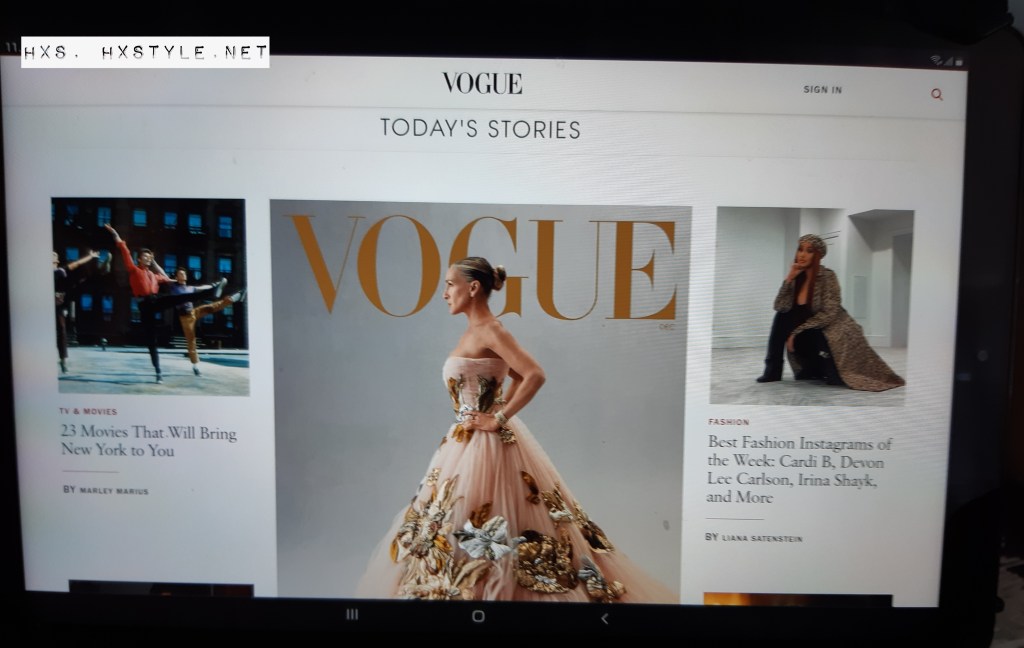Click the leopard coat photo thumbnail
Screen dimensions: 1024x648
point(811,305)
